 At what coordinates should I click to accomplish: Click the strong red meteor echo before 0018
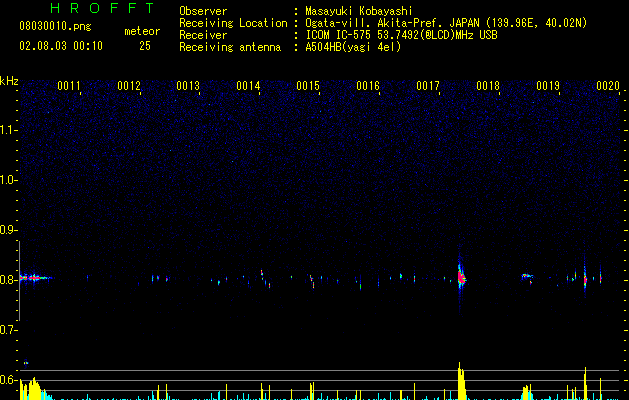click(461, 277)
